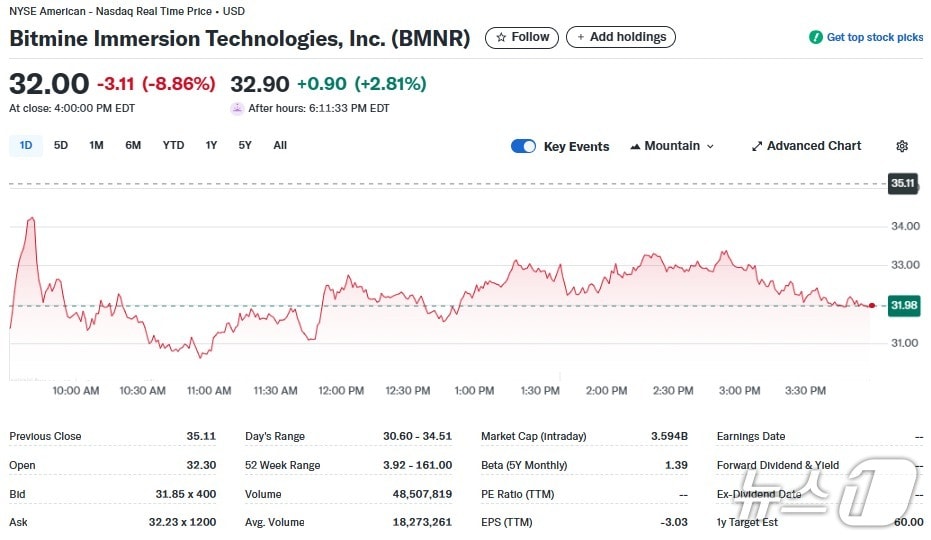The width and height of the screenshot is (931, 540).
Task: Select the 6M range tab
Action: (133, 145)
